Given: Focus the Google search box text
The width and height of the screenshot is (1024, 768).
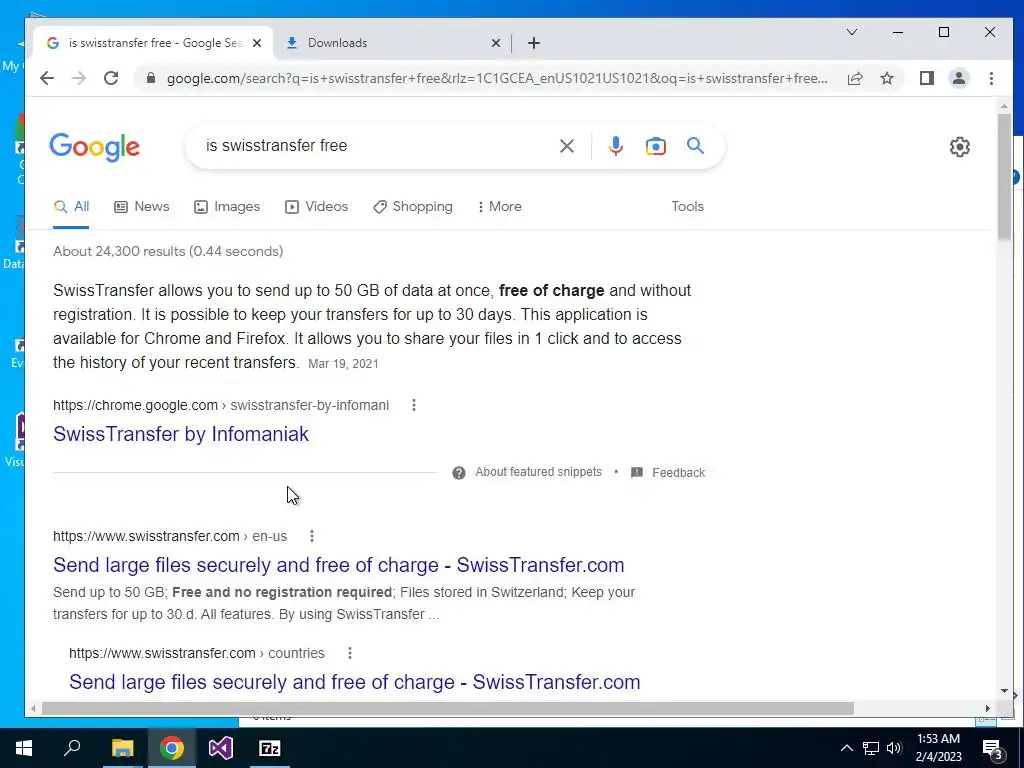Looking at the screenshot, I should (x=276, y=146).
